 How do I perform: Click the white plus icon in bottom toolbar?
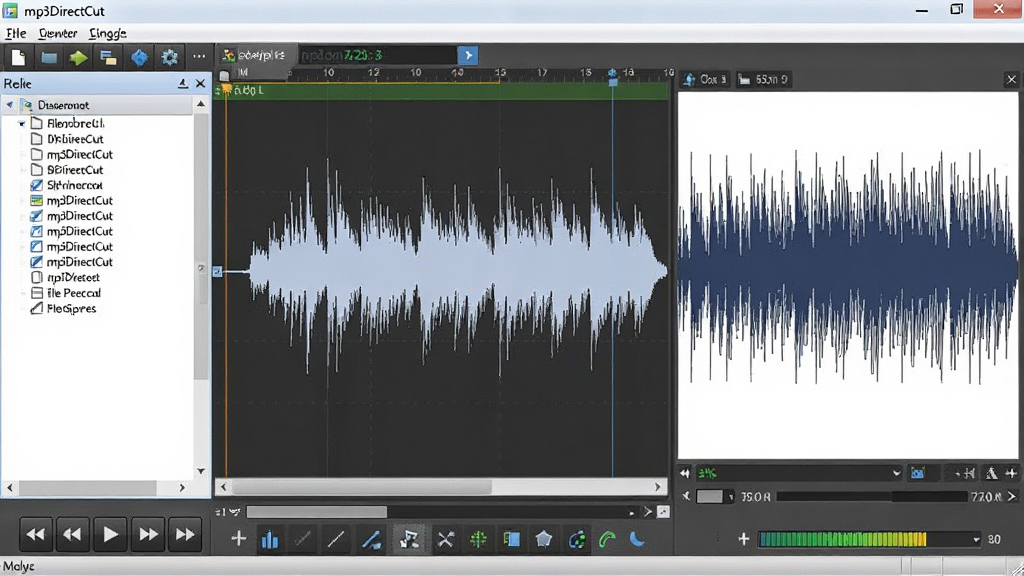pos(238,538)
